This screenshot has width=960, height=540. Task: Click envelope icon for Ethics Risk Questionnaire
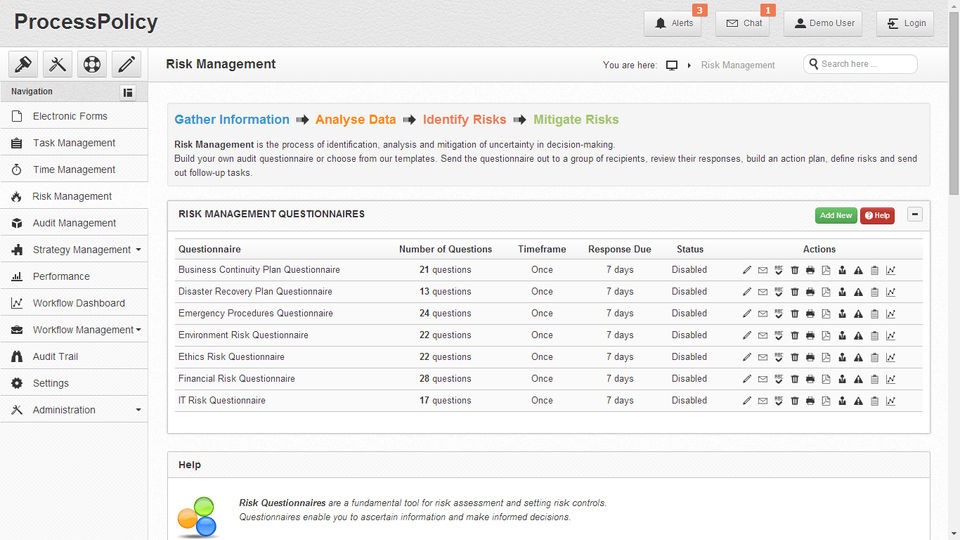pos(763,357)
